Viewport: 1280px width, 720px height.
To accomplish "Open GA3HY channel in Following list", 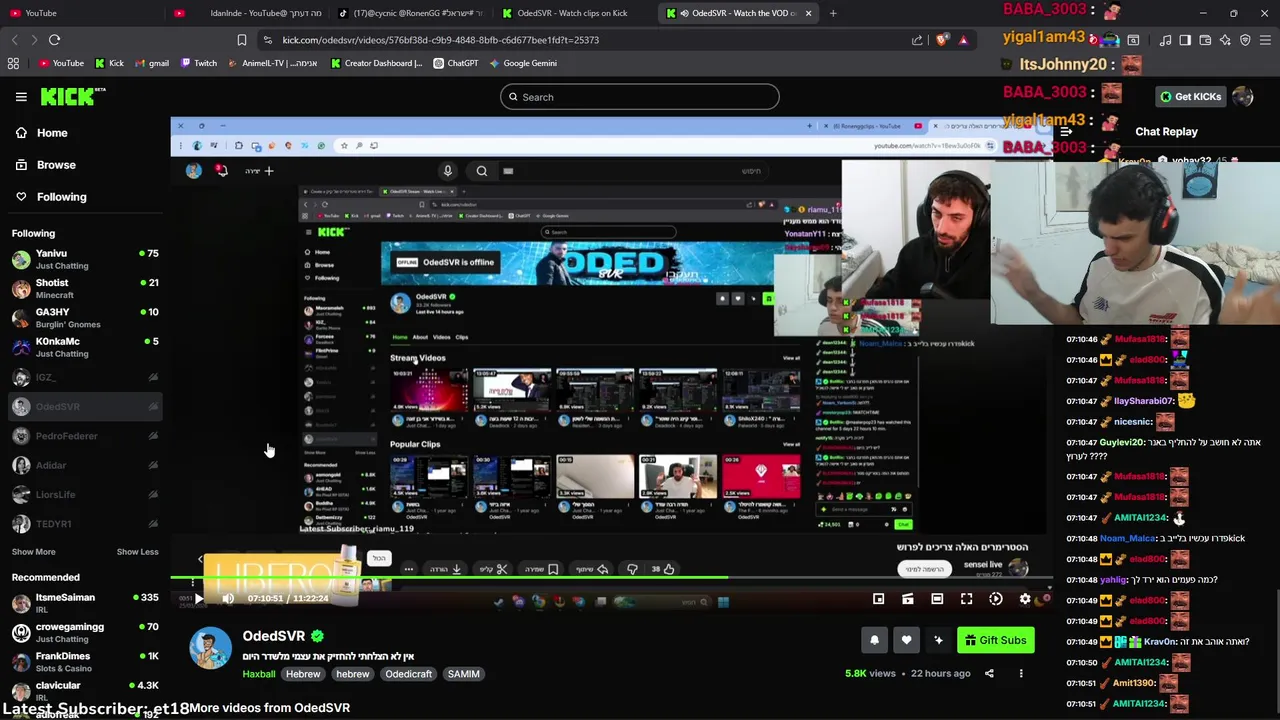I will 85,318.
